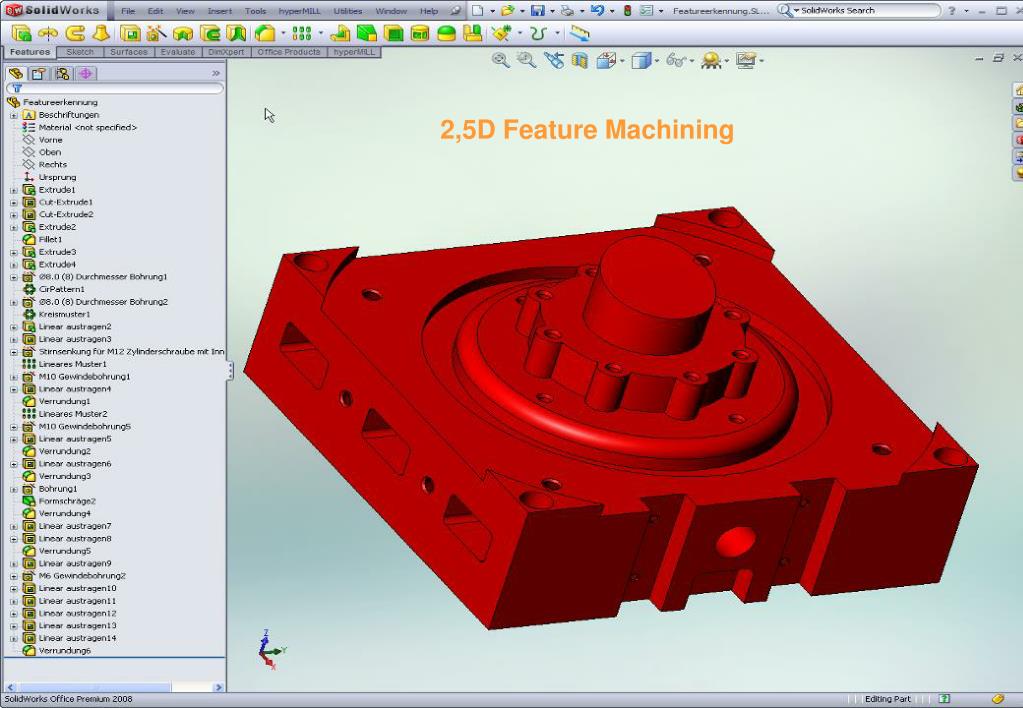Select the Revolved Boss/Base tool

coord(48,33)
